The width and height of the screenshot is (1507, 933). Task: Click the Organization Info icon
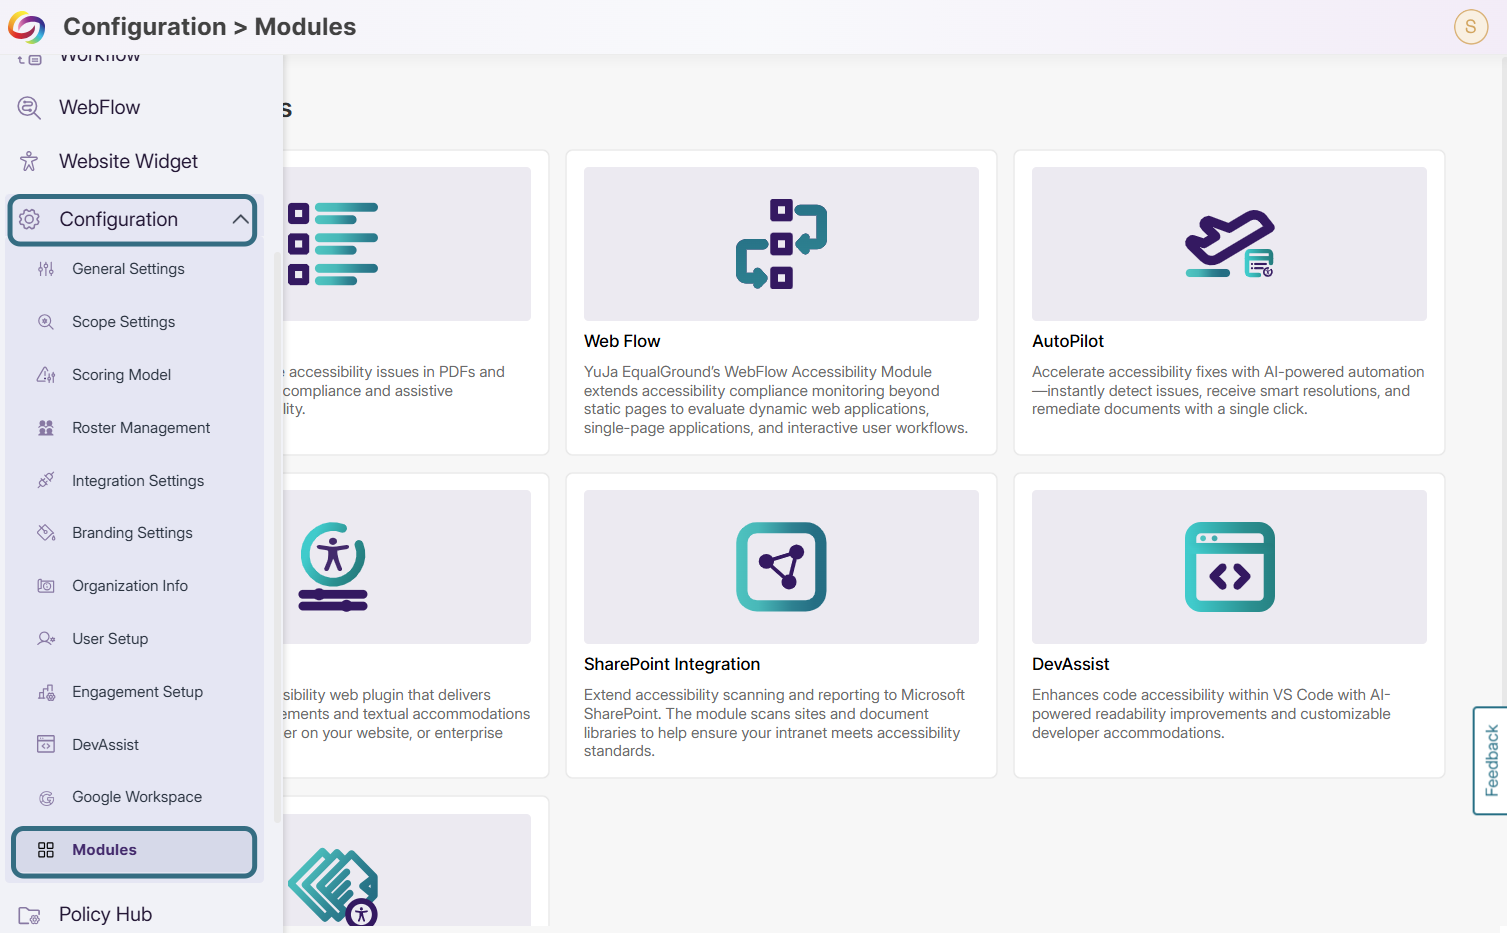[x=46, y=586]
